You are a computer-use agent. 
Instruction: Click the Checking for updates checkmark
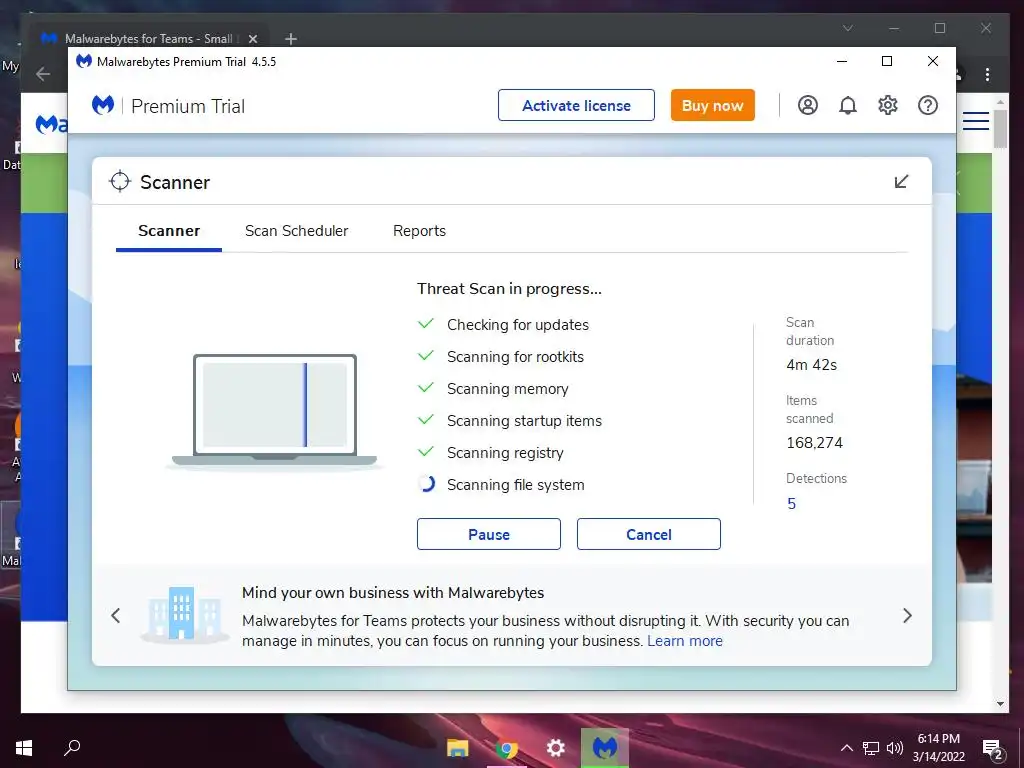[x=426, y=323]
